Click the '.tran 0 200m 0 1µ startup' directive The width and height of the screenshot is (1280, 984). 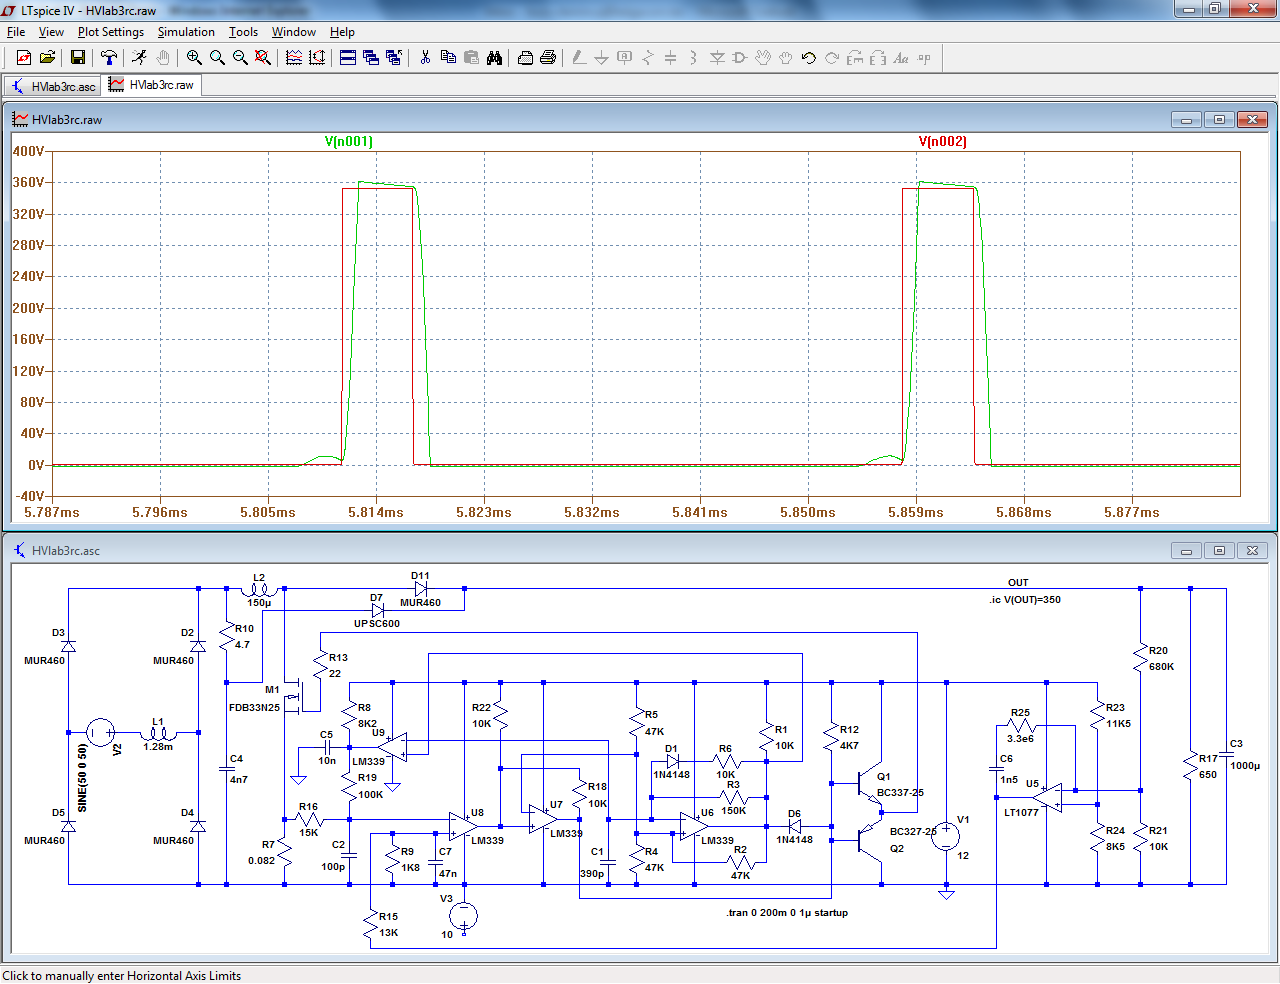pos(787,913)
